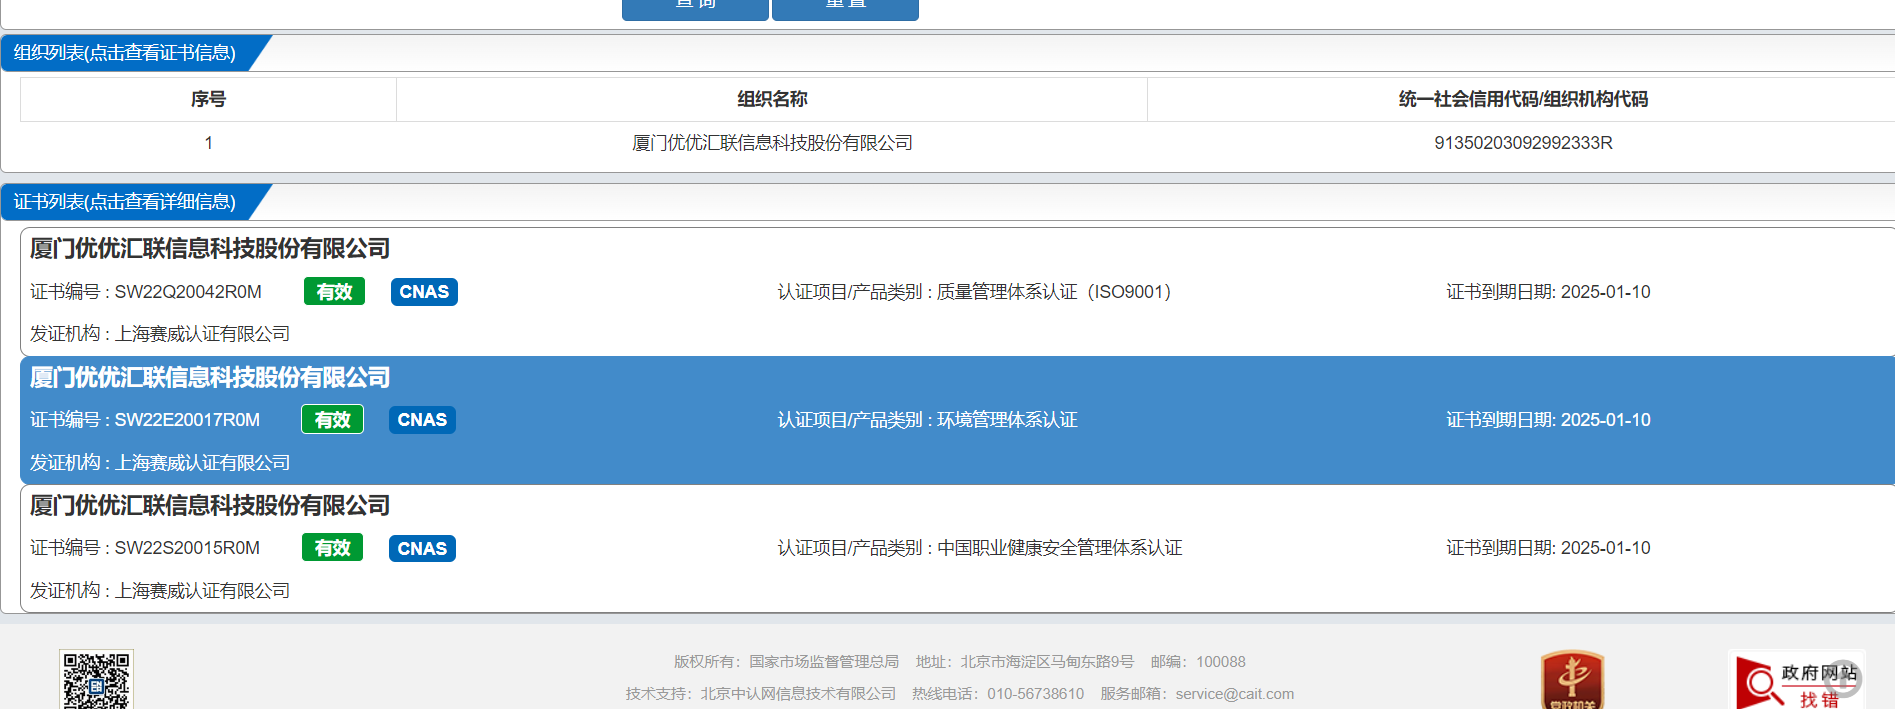Click the red 党政机关 emblem icon
The height and width of the screenshot is (709, 1895).
pyautogui.click(x=1572, y=680)
